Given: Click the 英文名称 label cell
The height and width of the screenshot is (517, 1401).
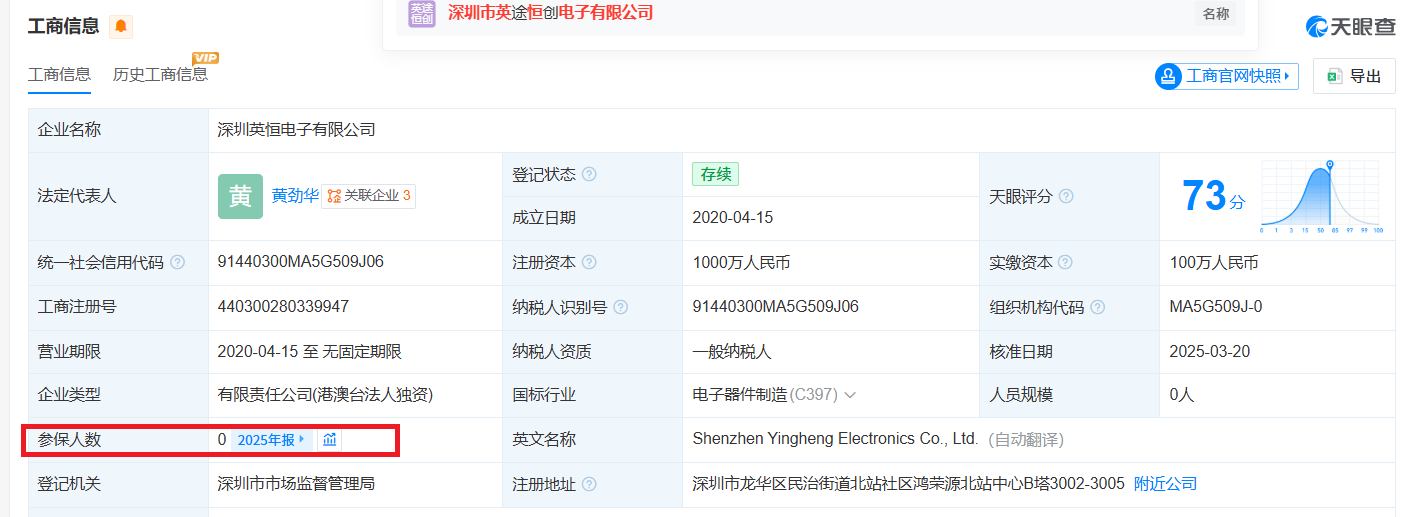Looking at the screenshot, I should [x=593, y=440].
